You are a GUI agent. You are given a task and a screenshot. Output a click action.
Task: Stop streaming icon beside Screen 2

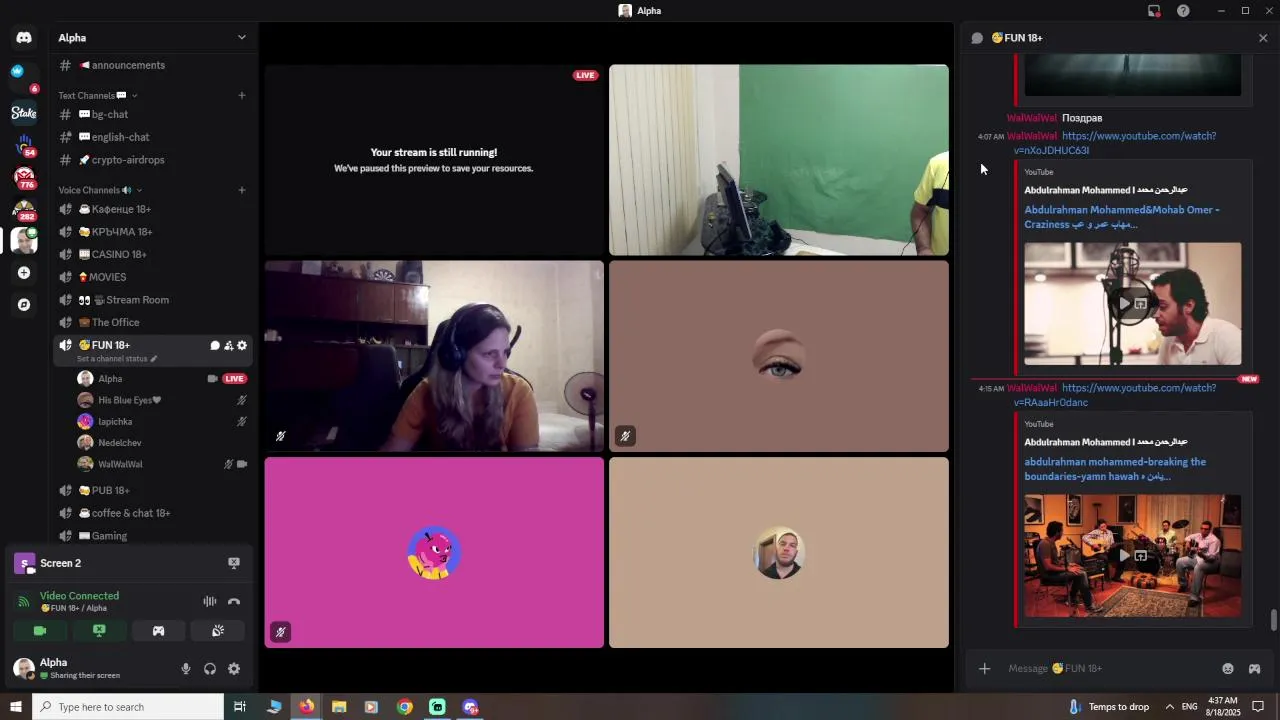point(234,563)
